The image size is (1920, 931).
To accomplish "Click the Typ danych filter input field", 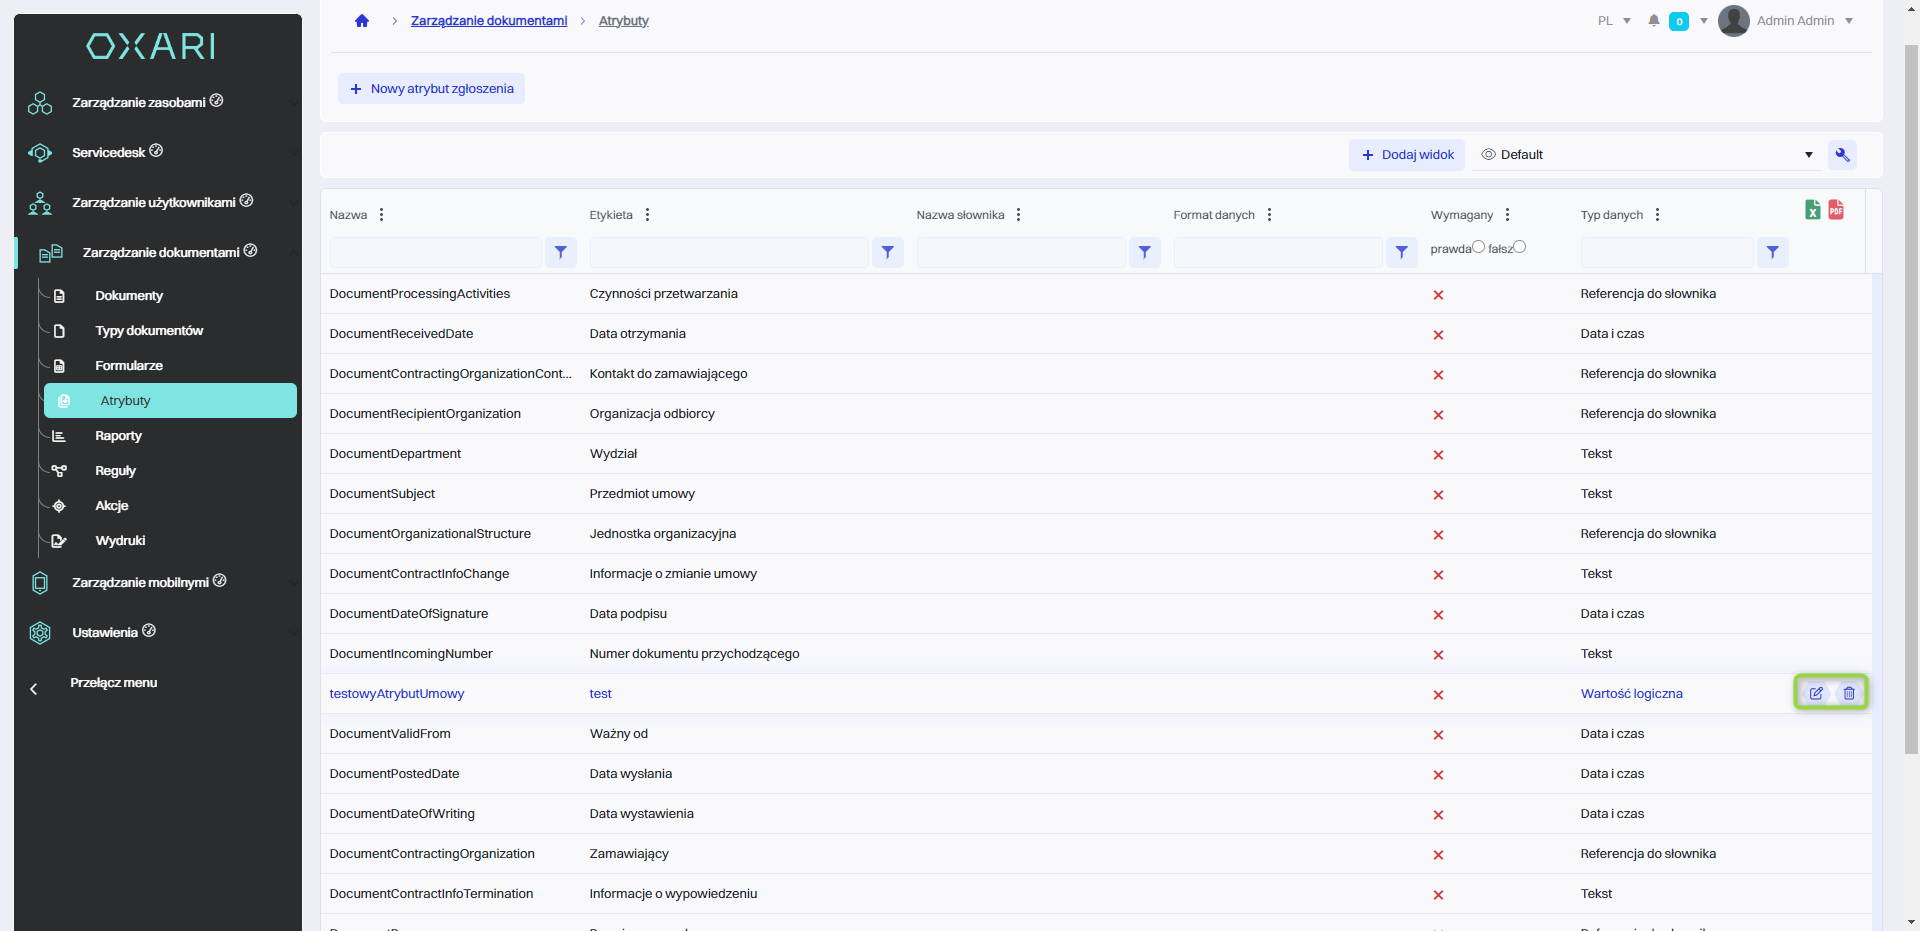I will (1666, 252).
